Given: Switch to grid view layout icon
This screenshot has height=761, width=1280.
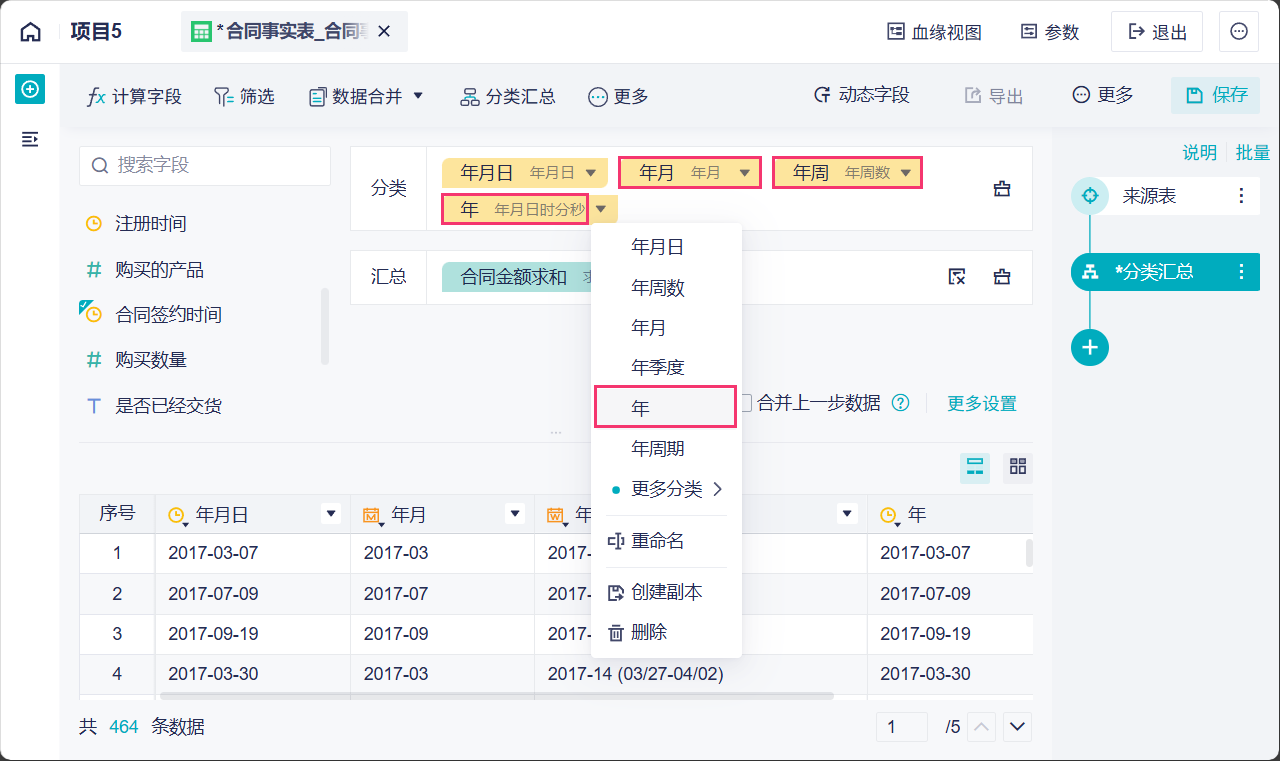Looking at the screenshot, I should click(x=1018, y=467).
